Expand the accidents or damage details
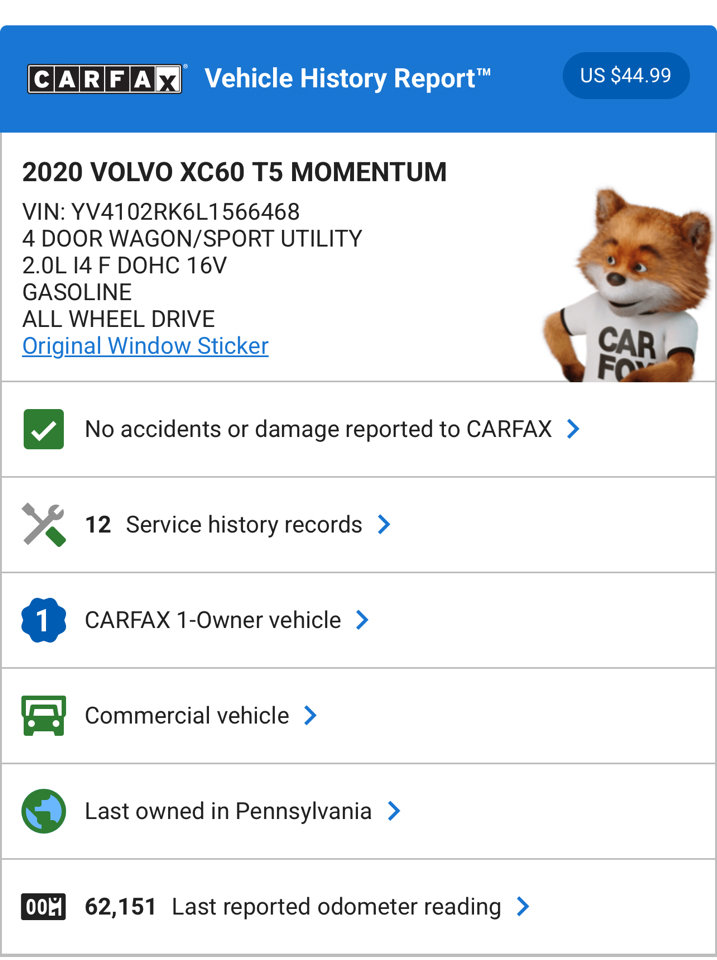This screenshot has width=717, height=960. (x=573, y=428)
